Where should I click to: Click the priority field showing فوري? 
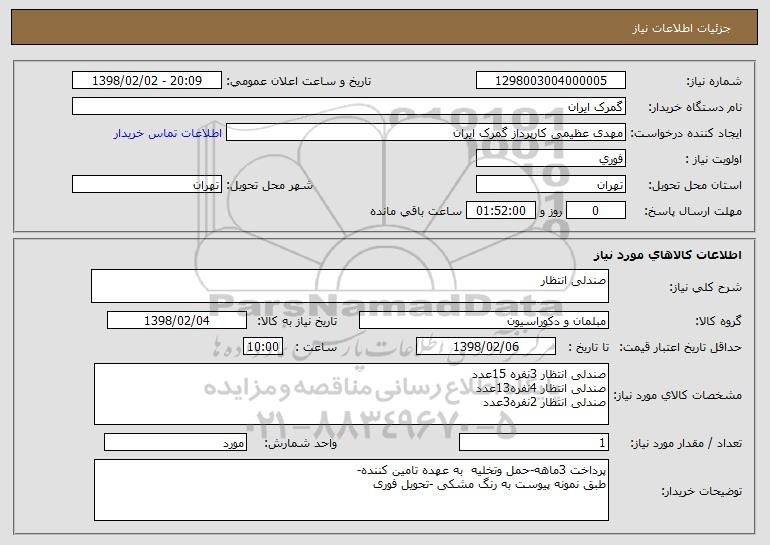550,158
